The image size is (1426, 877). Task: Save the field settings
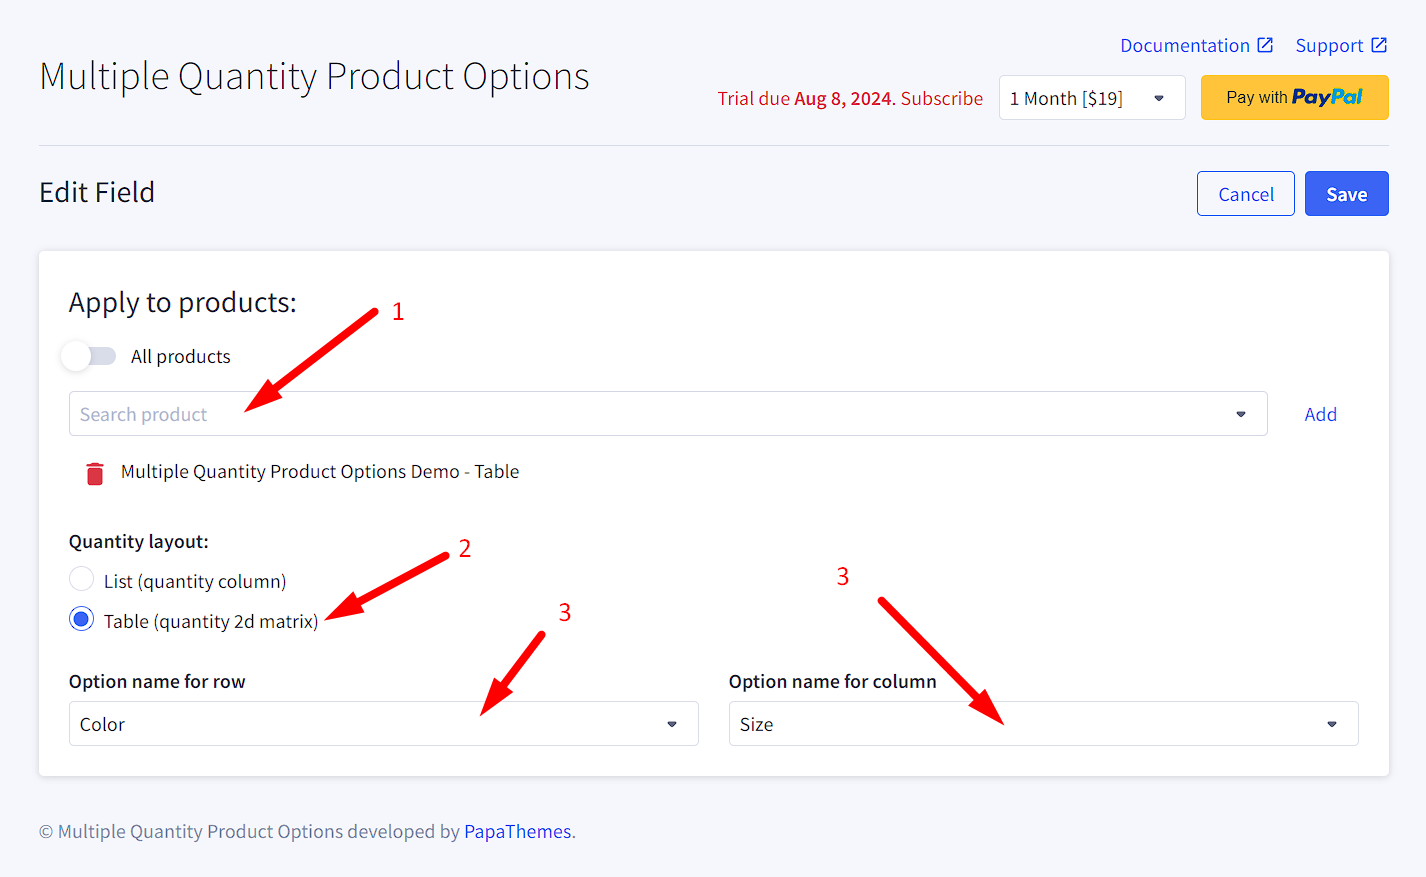click(1347, 194)
